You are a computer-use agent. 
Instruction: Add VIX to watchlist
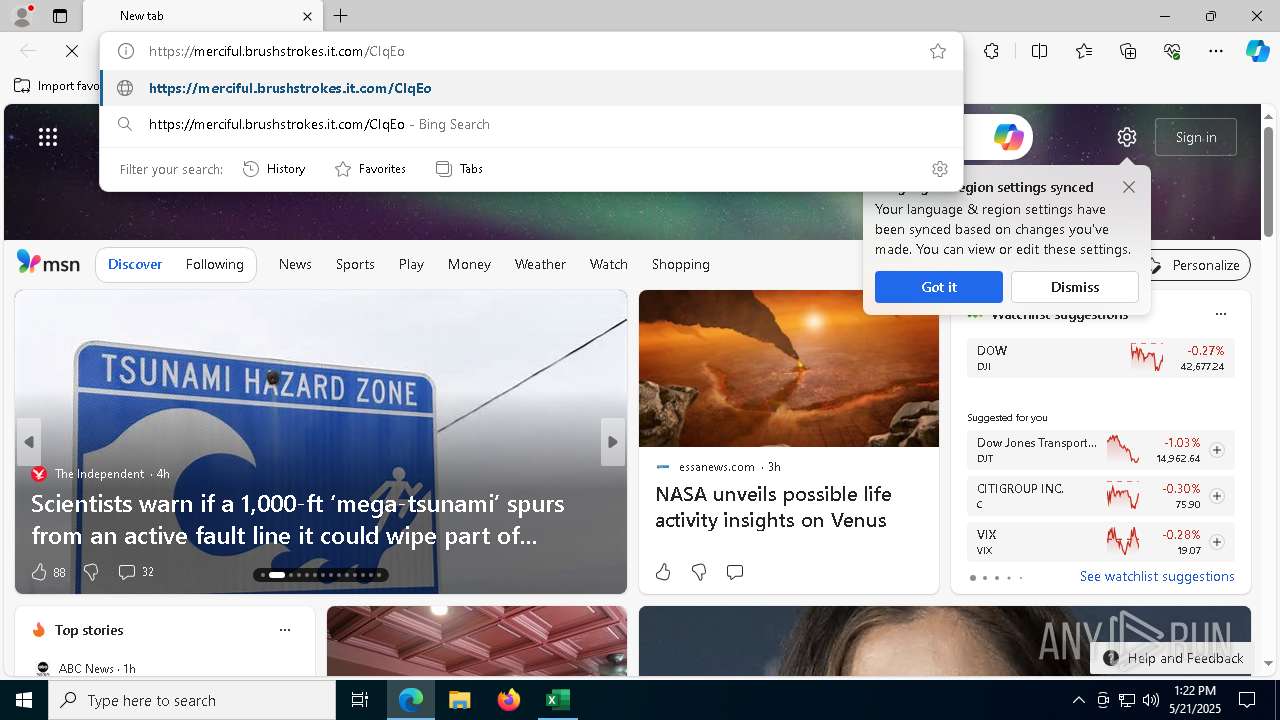pyautogui.click(x=1217, y=542)
